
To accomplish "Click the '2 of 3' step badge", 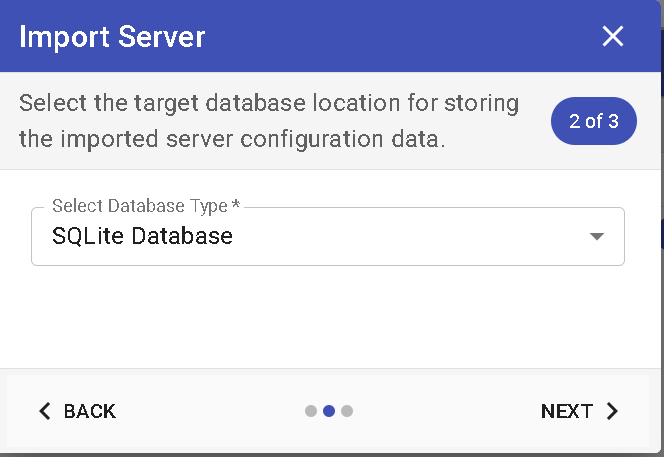I will [x=594, y=122].
